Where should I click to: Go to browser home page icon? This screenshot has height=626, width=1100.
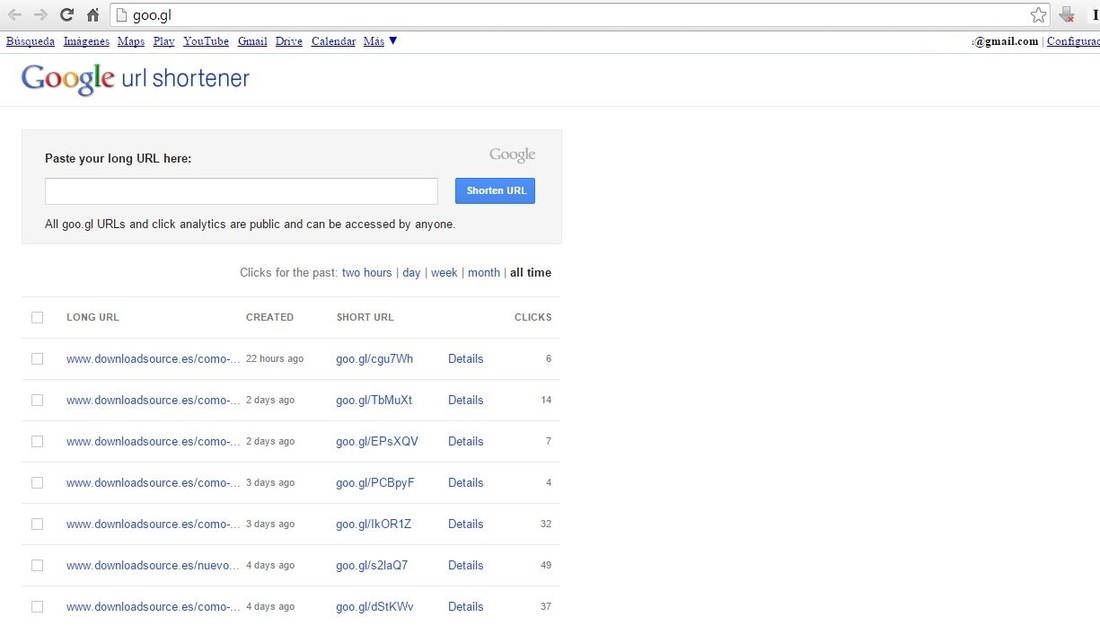click(x=93, y=15)
